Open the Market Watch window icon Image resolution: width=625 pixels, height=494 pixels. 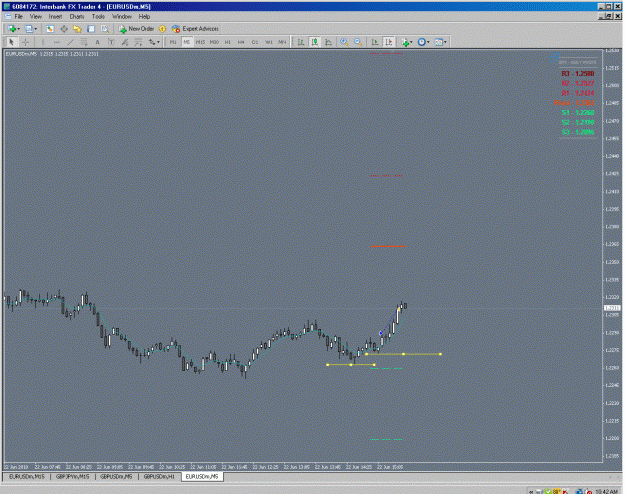50,29
